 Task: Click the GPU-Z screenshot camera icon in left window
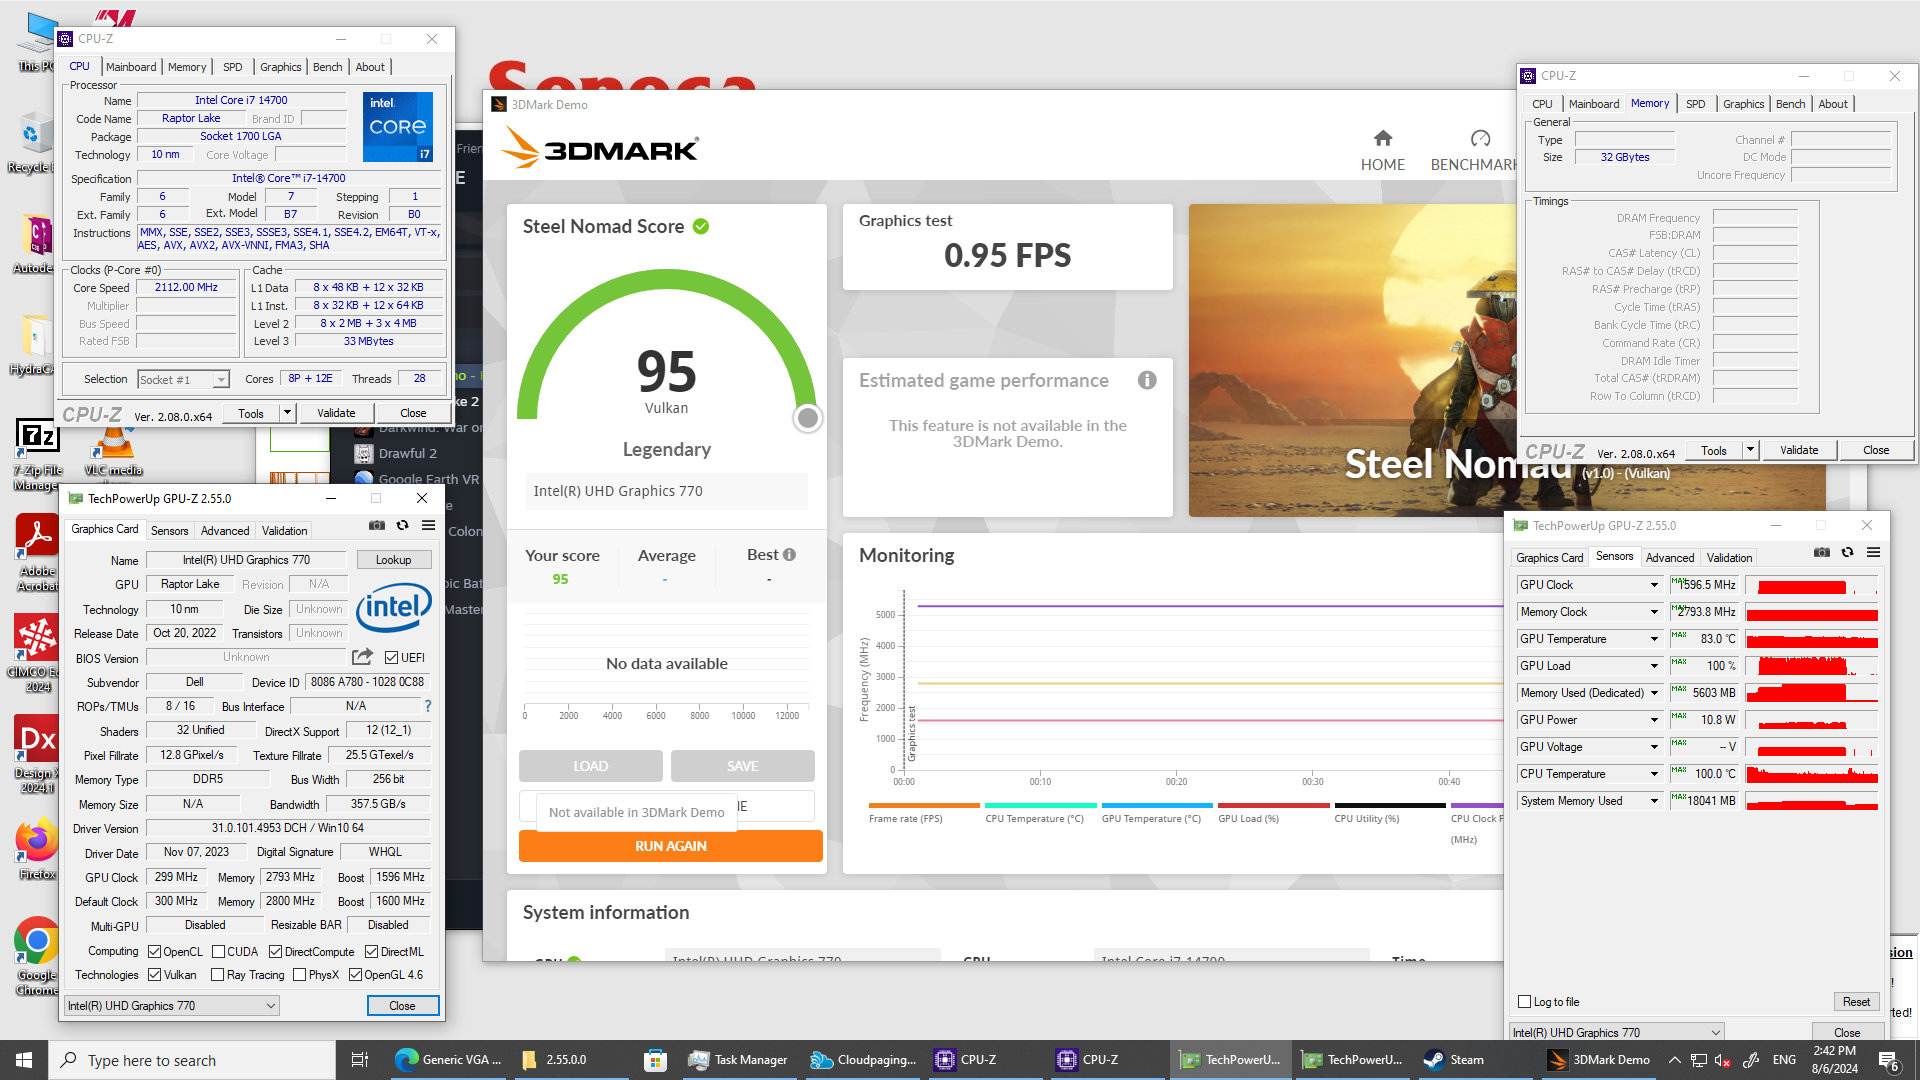click(x=377, y=525)
